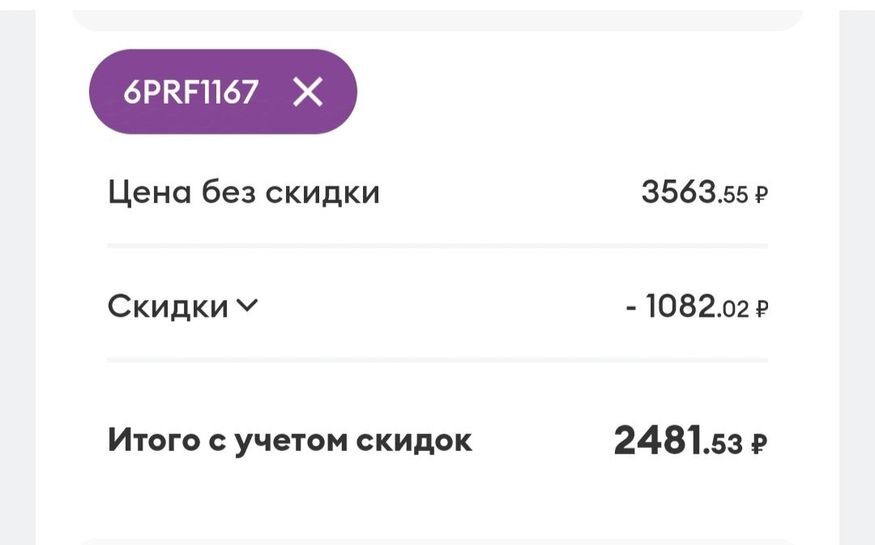Click the minus sign before 1082.02
The width and height of the screenshot is (875, 545).
pos(631,307)
